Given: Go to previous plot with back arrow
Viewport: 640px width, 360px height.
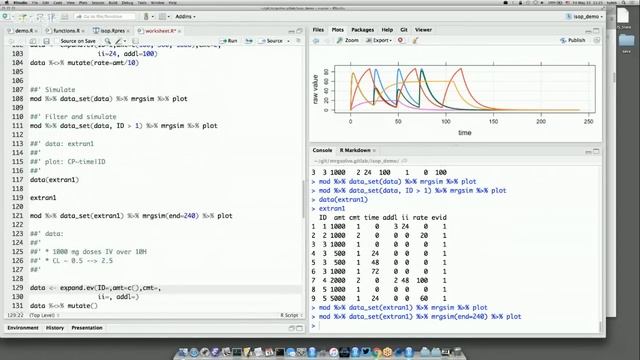Looking at the screenshot, I should [x=316, y=40].
